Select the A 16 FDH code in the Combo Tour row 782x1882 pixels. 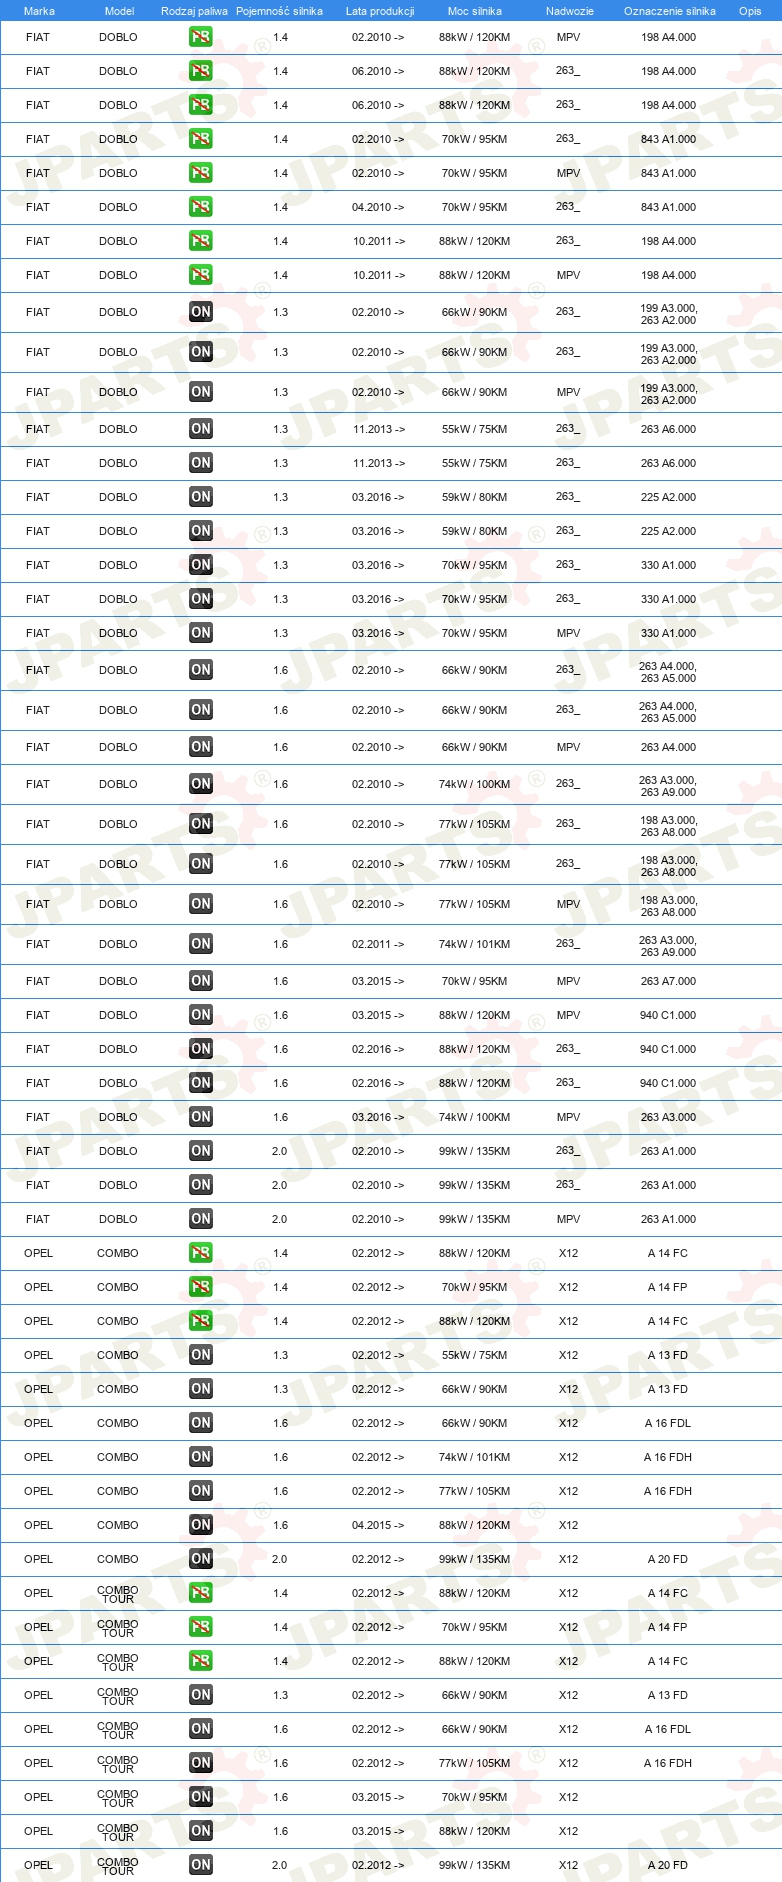tap(668, 1763)
